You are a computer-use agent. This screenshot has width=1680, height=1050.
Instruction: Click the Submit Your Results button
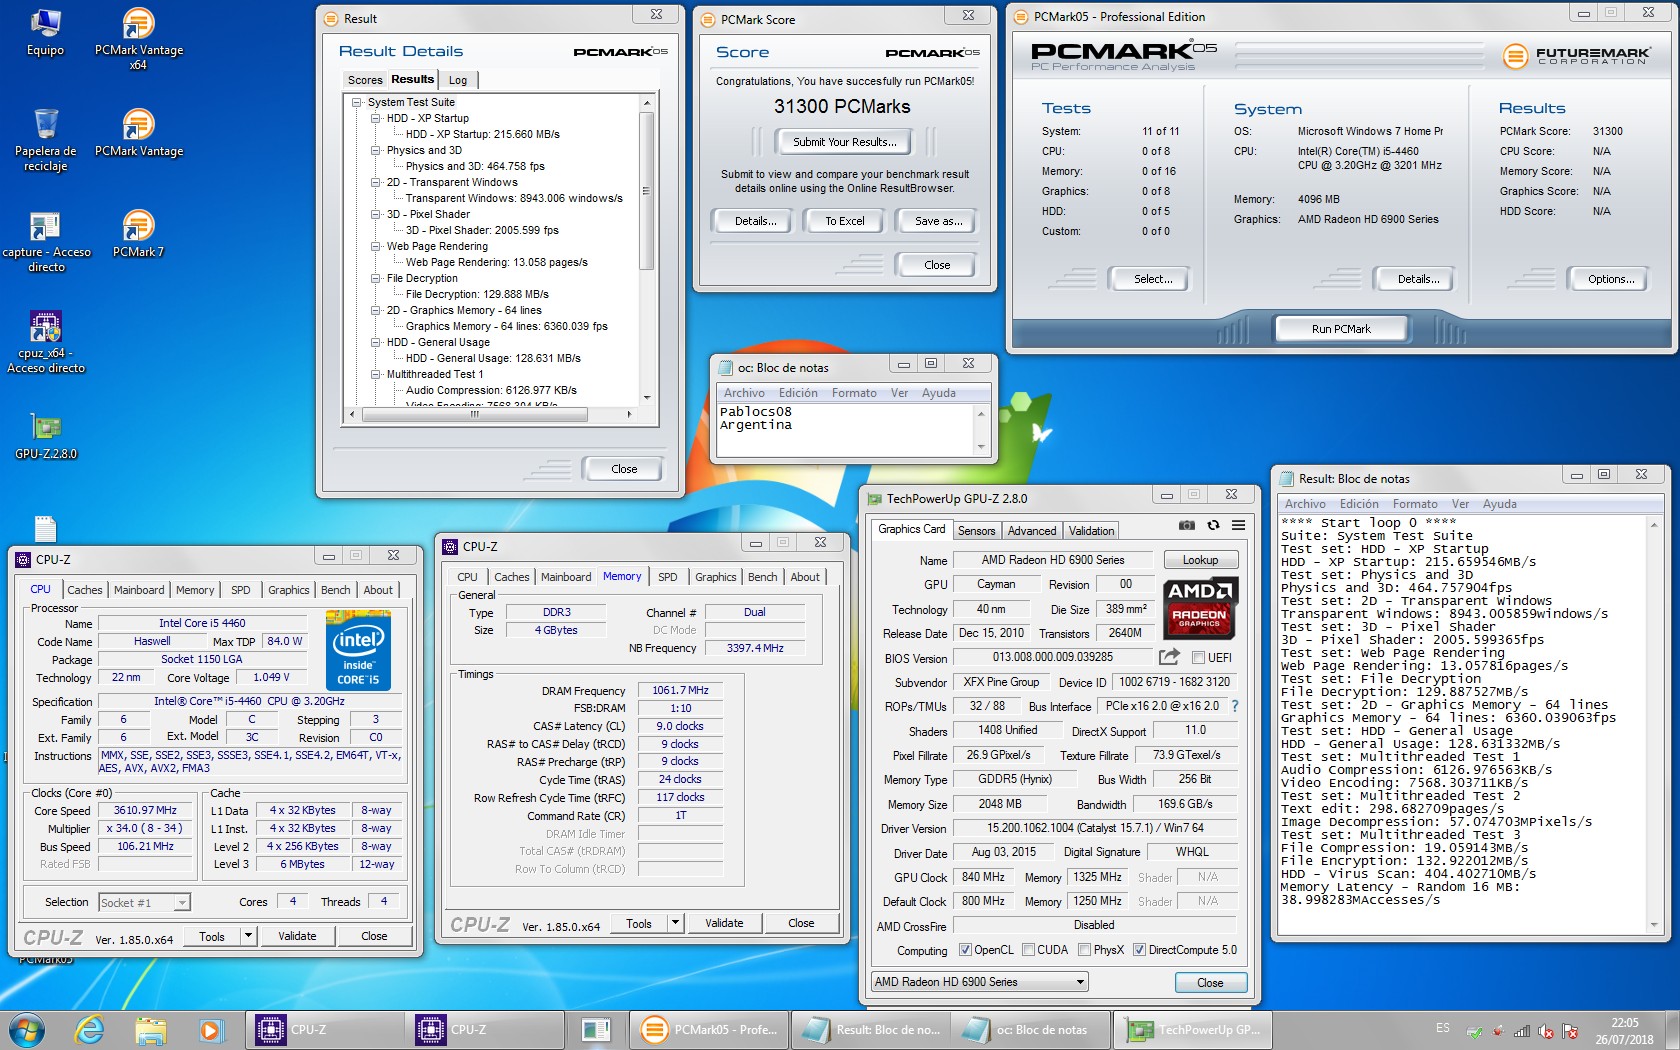845,142
